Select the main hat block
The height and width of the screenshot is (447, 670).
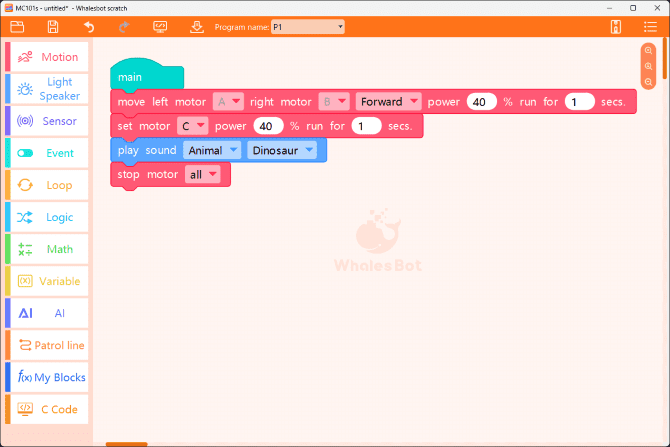(x=147, y=76)
